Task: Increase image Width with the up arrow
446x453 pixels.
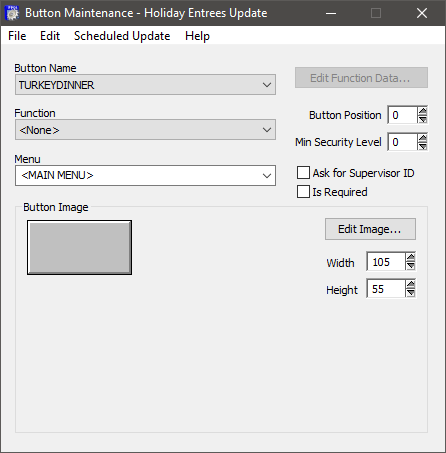Action: click(410, 258)
